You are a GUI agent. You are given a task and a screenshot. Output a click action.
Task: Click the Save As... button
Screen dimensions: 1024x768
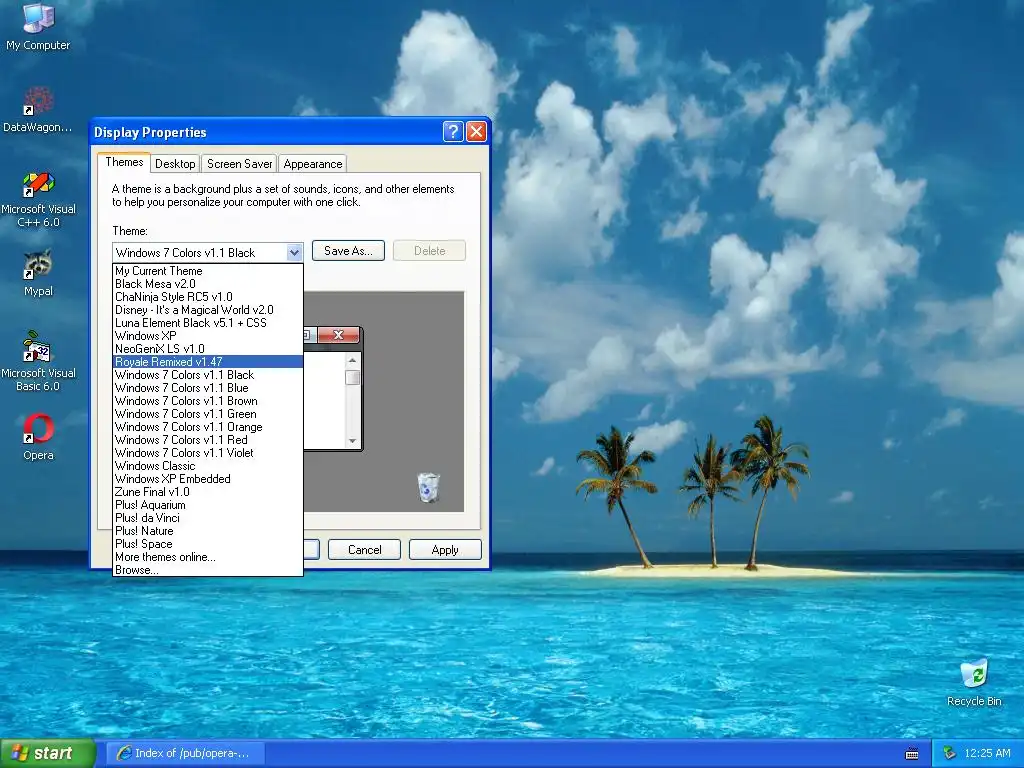click(x=348, y=251)
